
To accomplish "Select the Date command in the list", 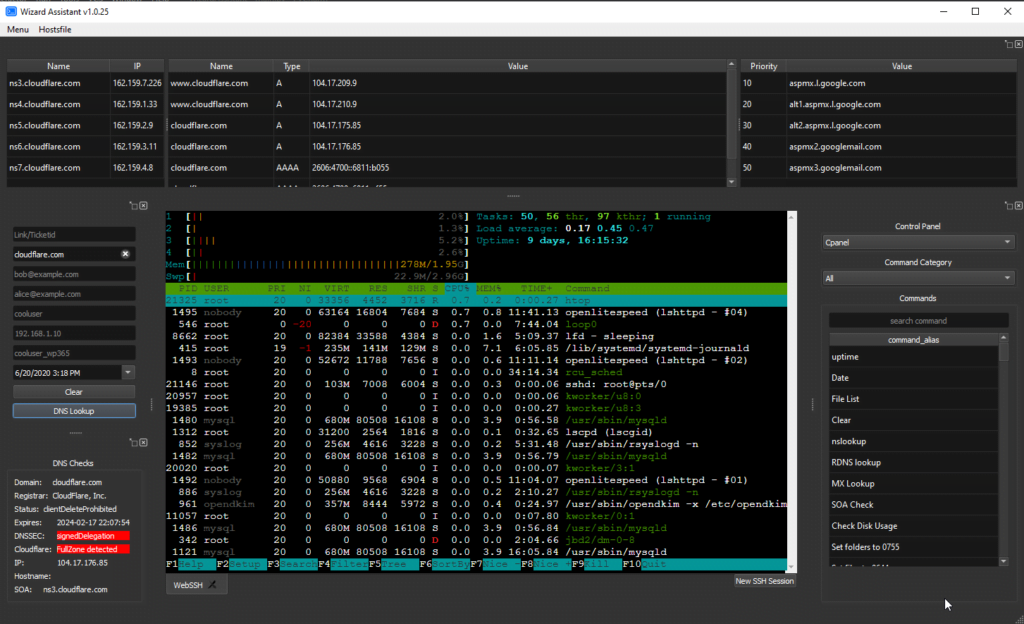I will coord(914,377).
